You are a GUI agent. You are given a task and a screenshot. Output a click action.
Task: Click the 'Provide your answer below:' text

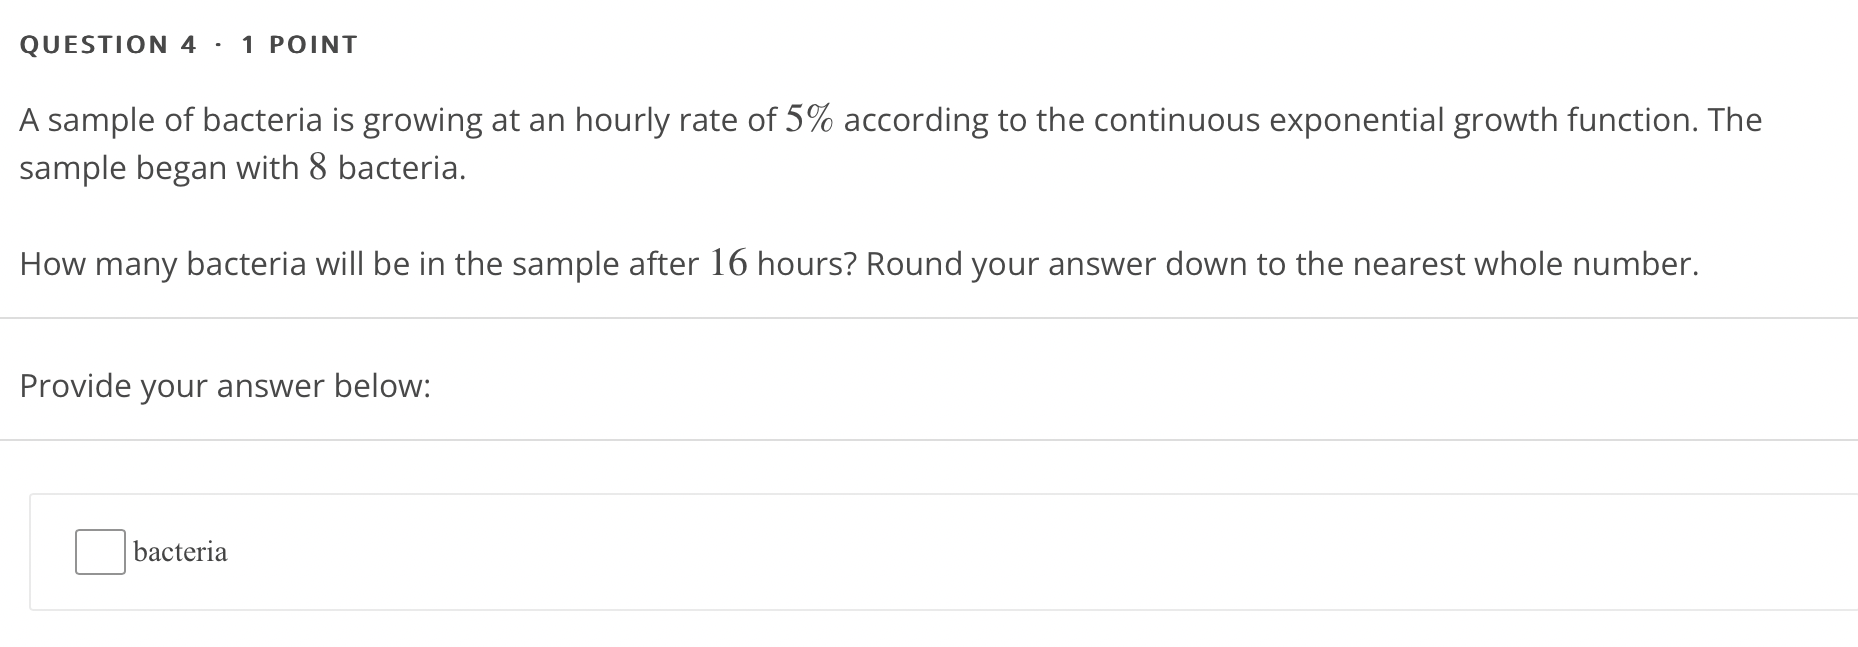(225, 385)
